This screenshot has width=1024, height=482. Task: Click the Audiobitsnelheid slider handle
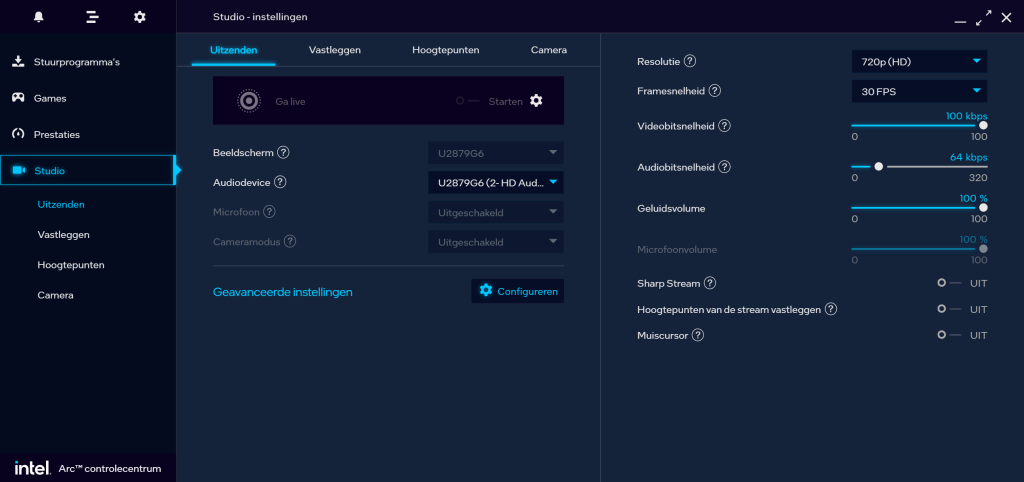[x=878, y=167]
